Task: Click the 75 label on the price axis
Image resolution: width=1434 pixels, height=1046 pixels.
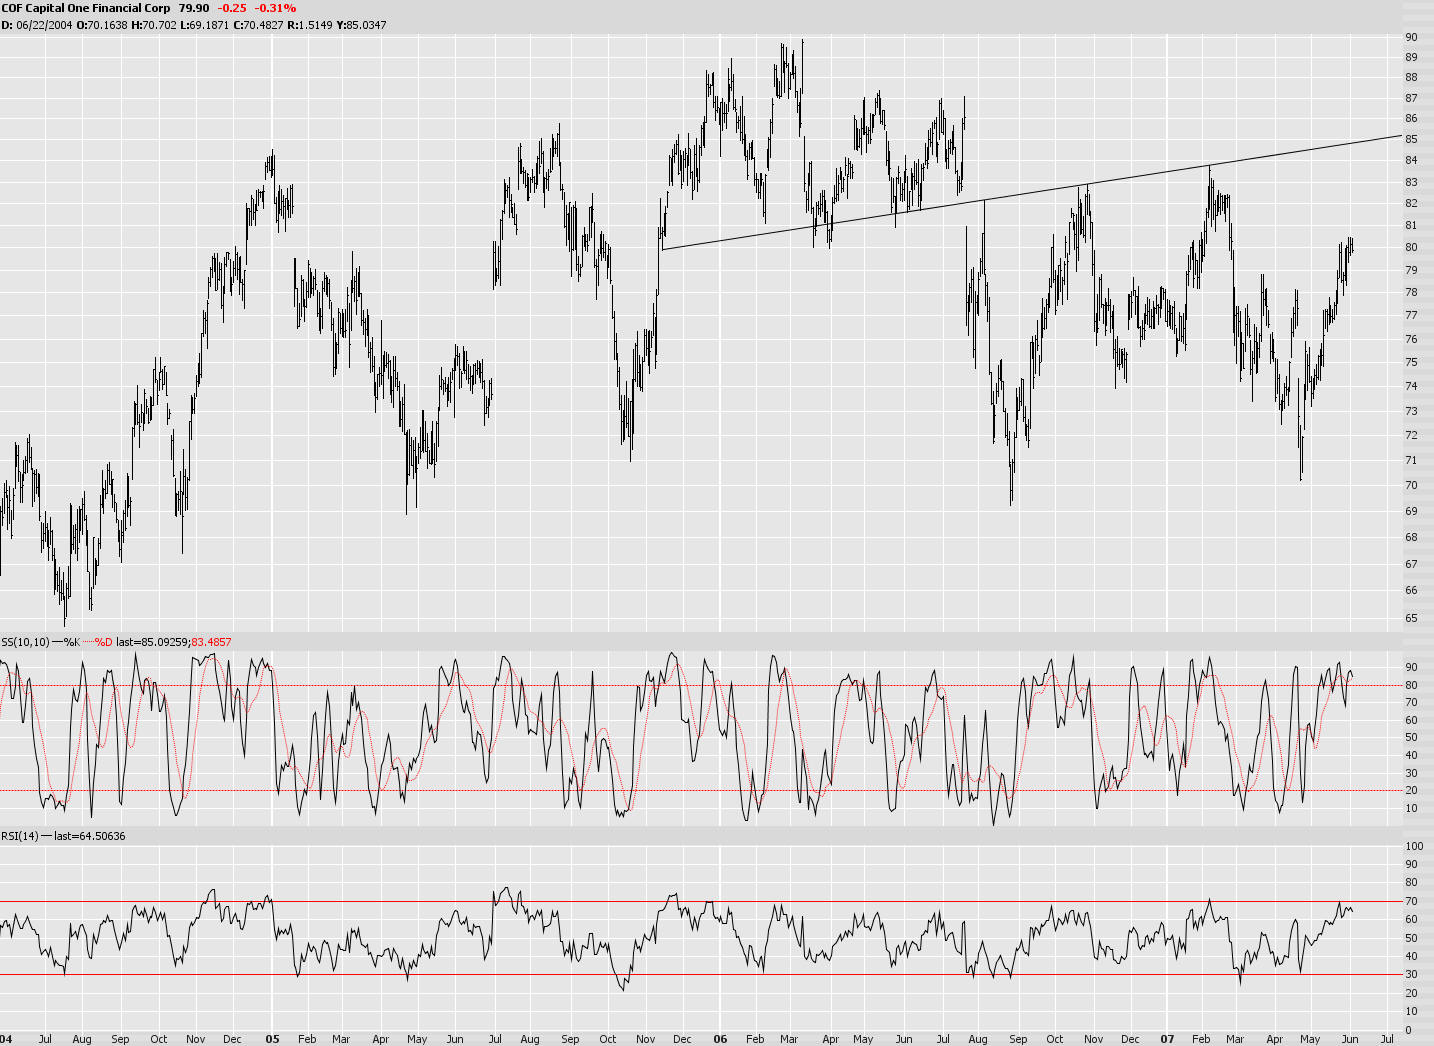Action: click(x=1411, y=362)
